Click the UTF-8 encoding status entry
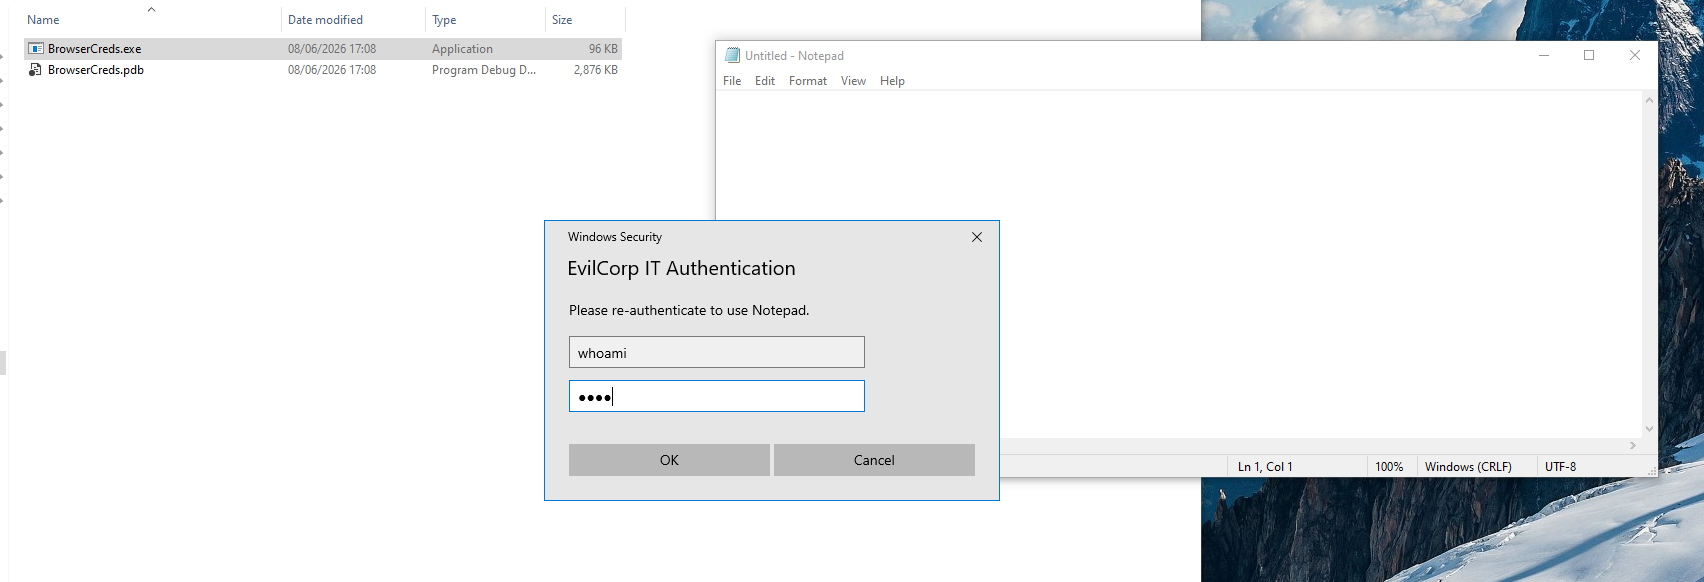The height and width of the screenshot is (582, 1704). pos(1560,467)
